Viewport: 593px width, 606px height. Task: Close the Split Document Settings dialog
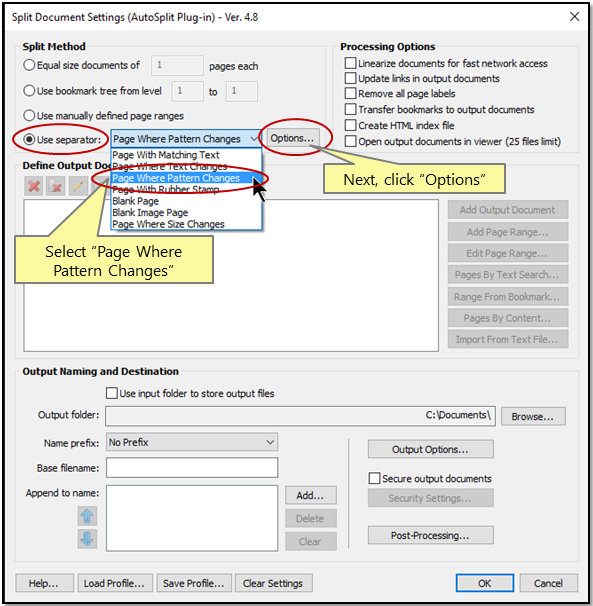coord(574,17)
